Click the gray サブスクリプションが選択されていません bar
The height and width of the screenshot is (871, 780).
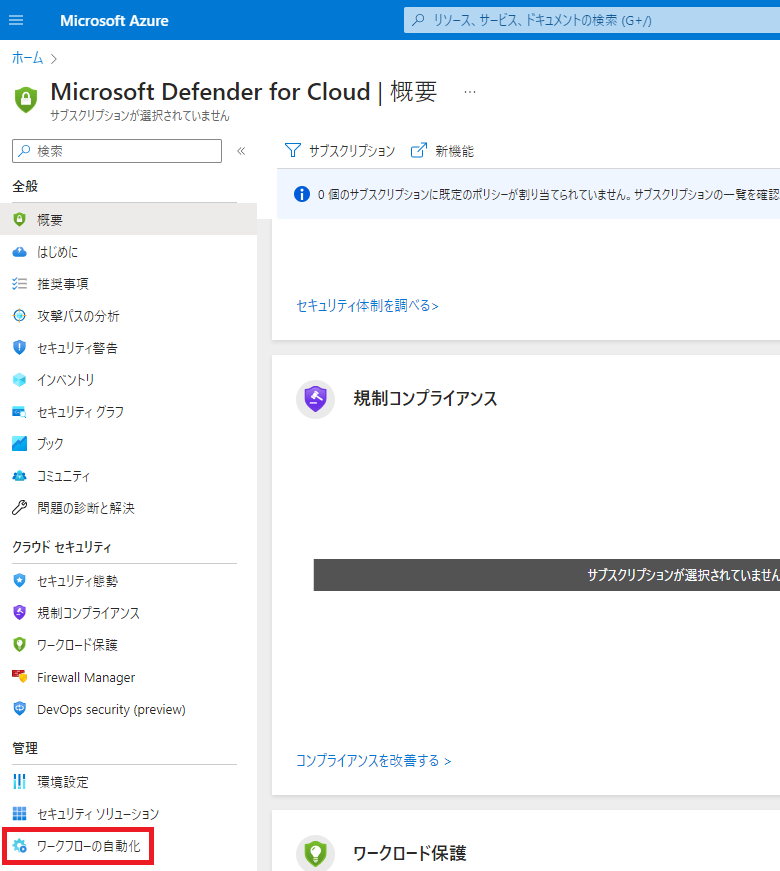click(x=547, y=575)
